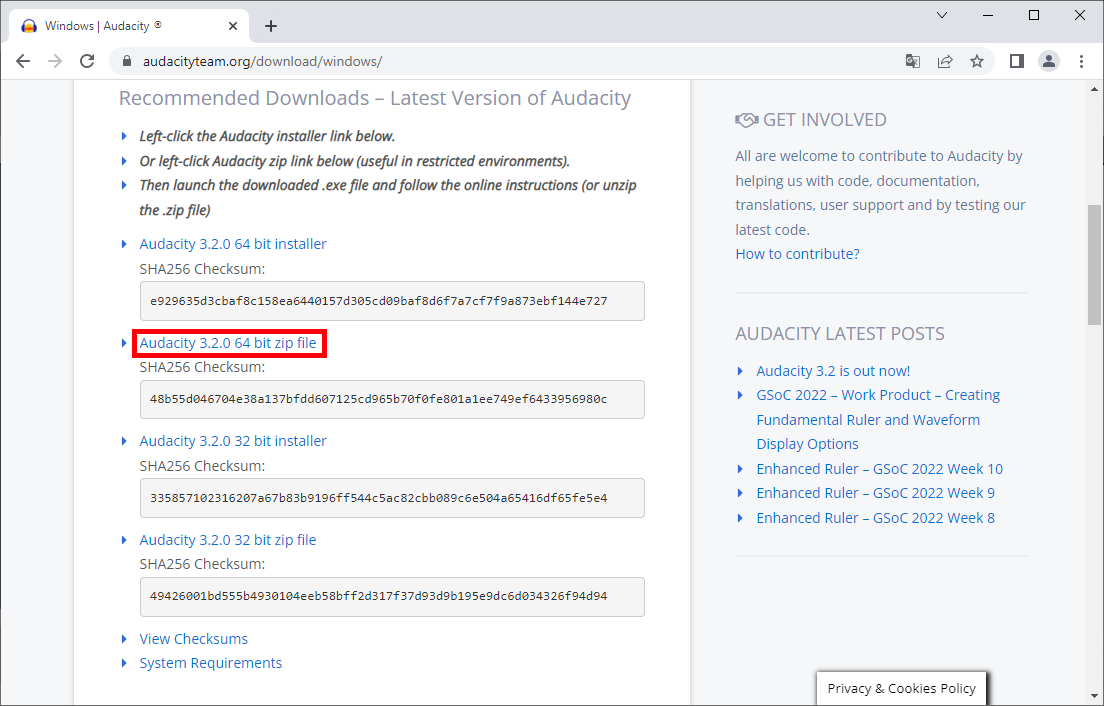Expand the System Requirements entry arrow

click(x=124, y=662)
